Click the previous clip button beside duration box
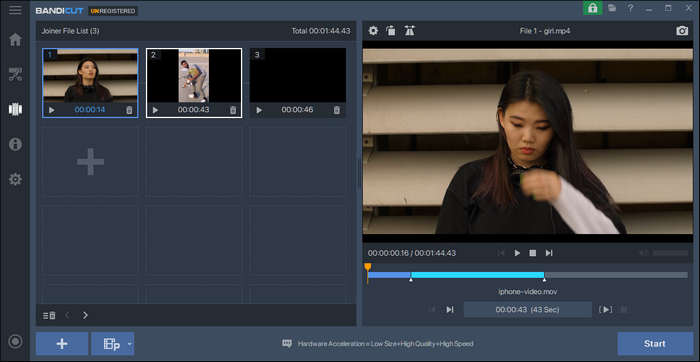 (432, 309)
